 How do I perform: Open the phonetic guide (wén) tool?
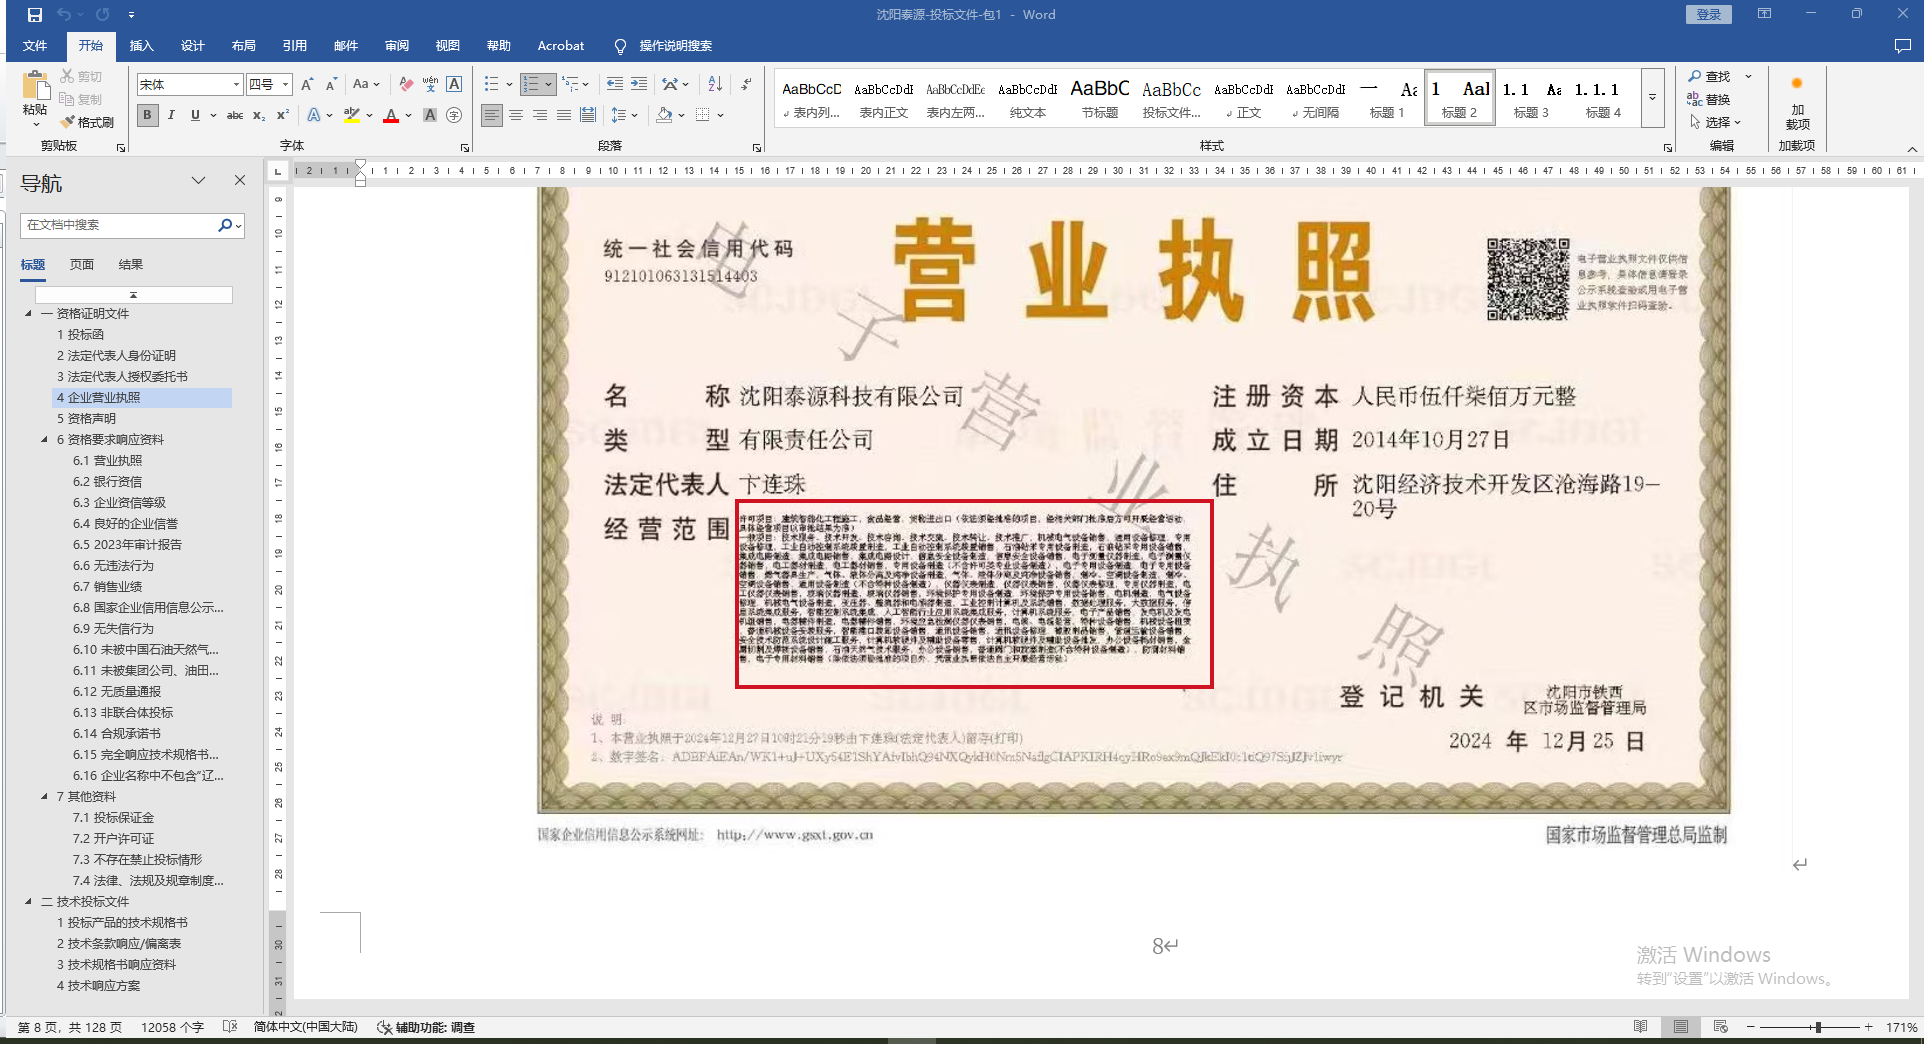coord(430,85)
